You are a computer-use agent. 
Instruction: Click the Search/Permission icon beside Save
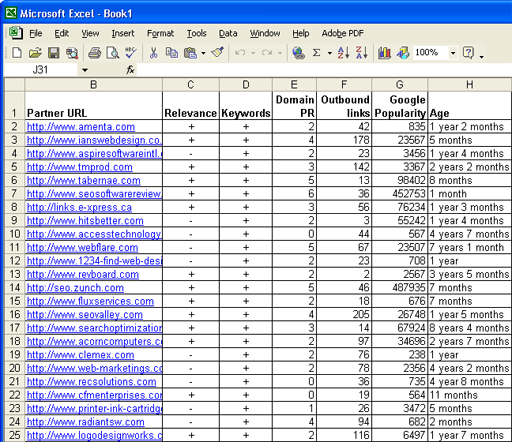pos(72,53)
